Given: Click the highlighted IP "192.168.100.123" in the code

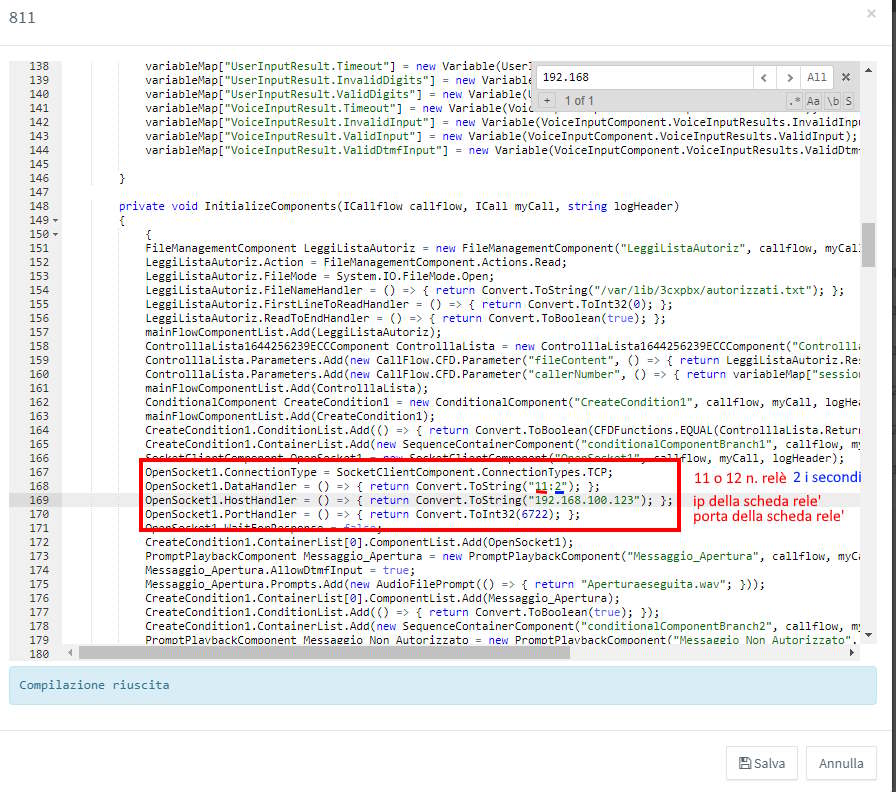Looking at the screenshot, I should pos(583,501).
